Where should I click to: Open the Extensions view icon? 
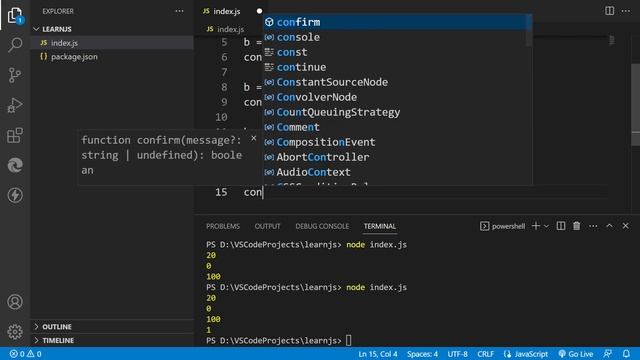coord(15,136)
